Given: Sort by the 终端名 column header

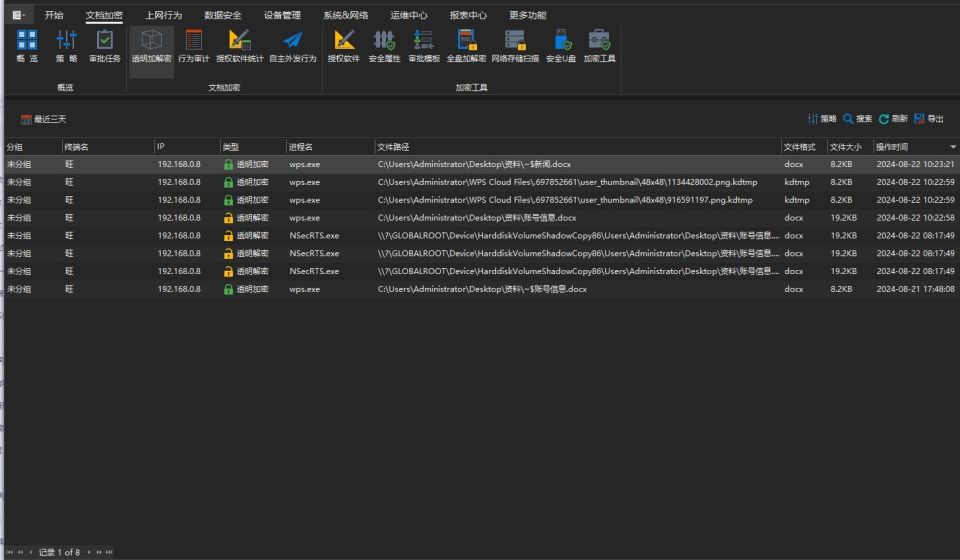Looking at the screenshot, I should tap(108, 147).
